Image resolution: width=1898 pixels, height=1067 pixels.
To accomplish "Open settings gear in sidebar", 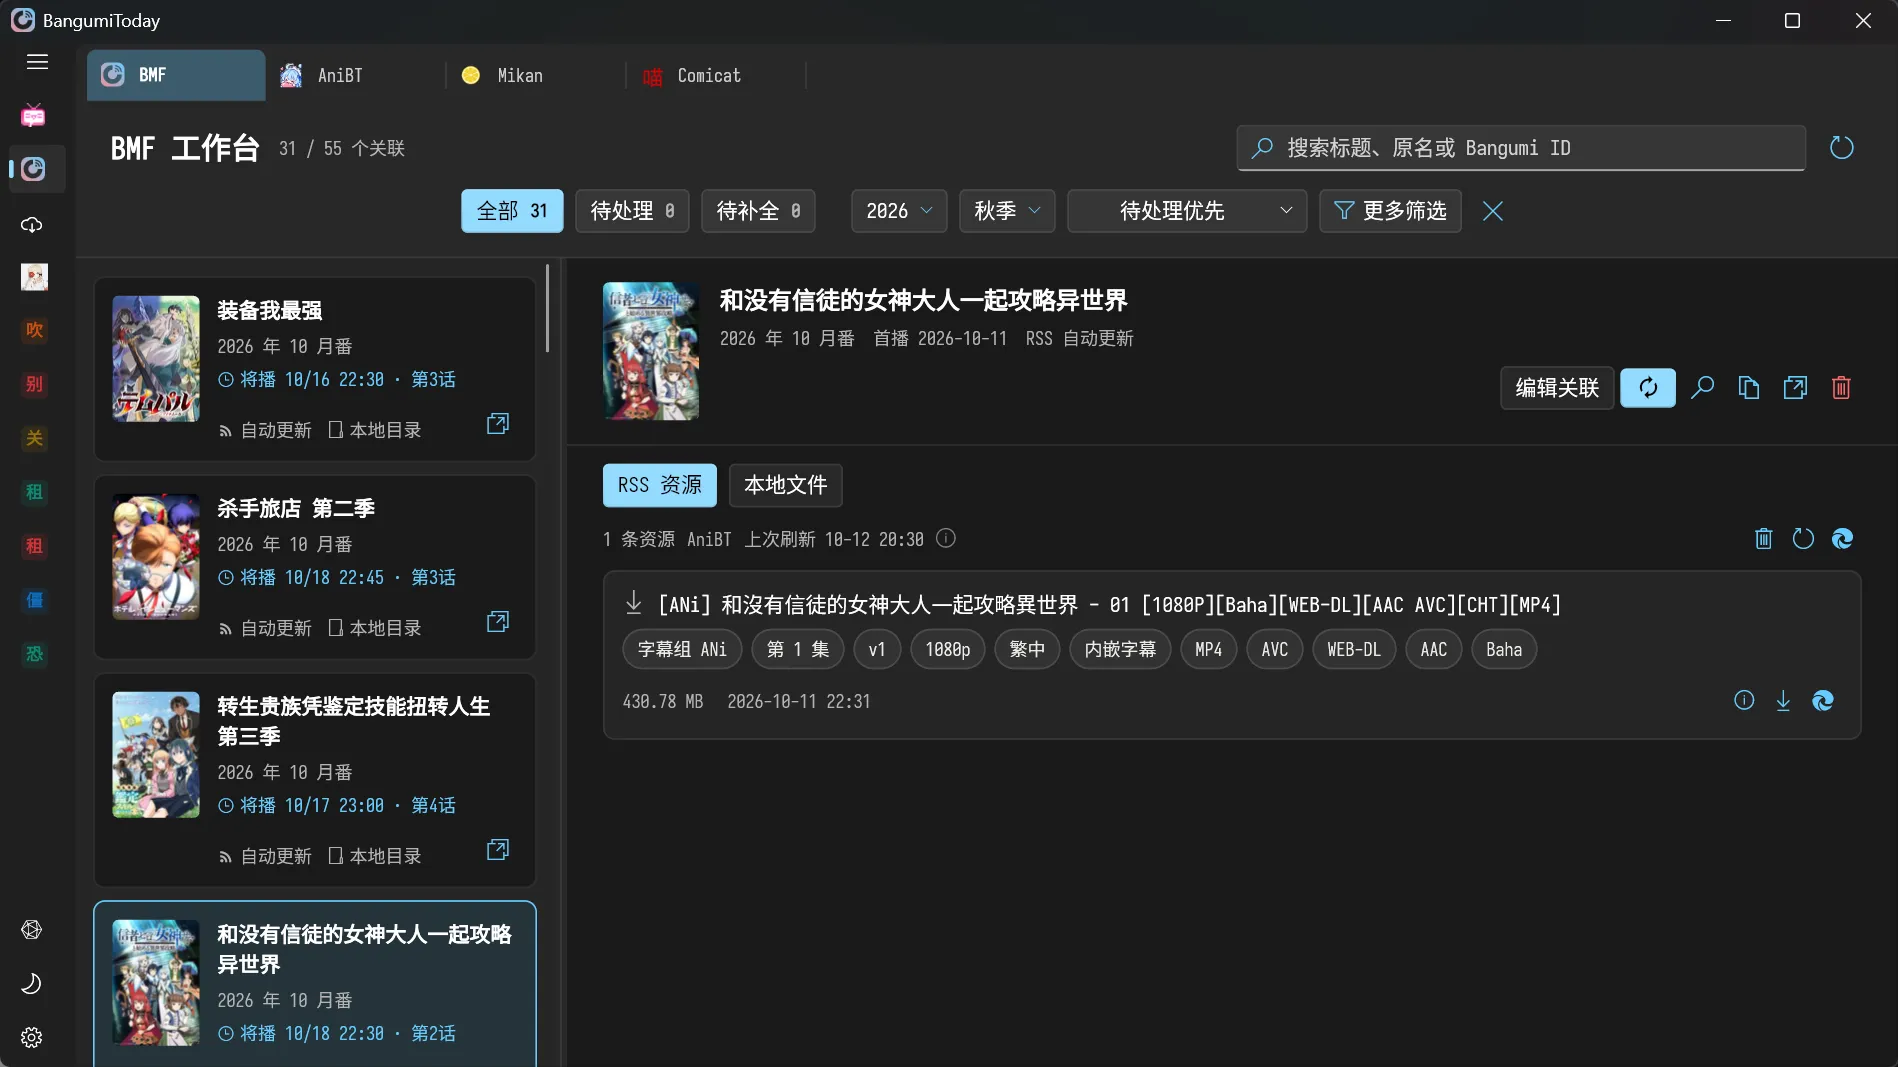I will (x=32, y=1038).
